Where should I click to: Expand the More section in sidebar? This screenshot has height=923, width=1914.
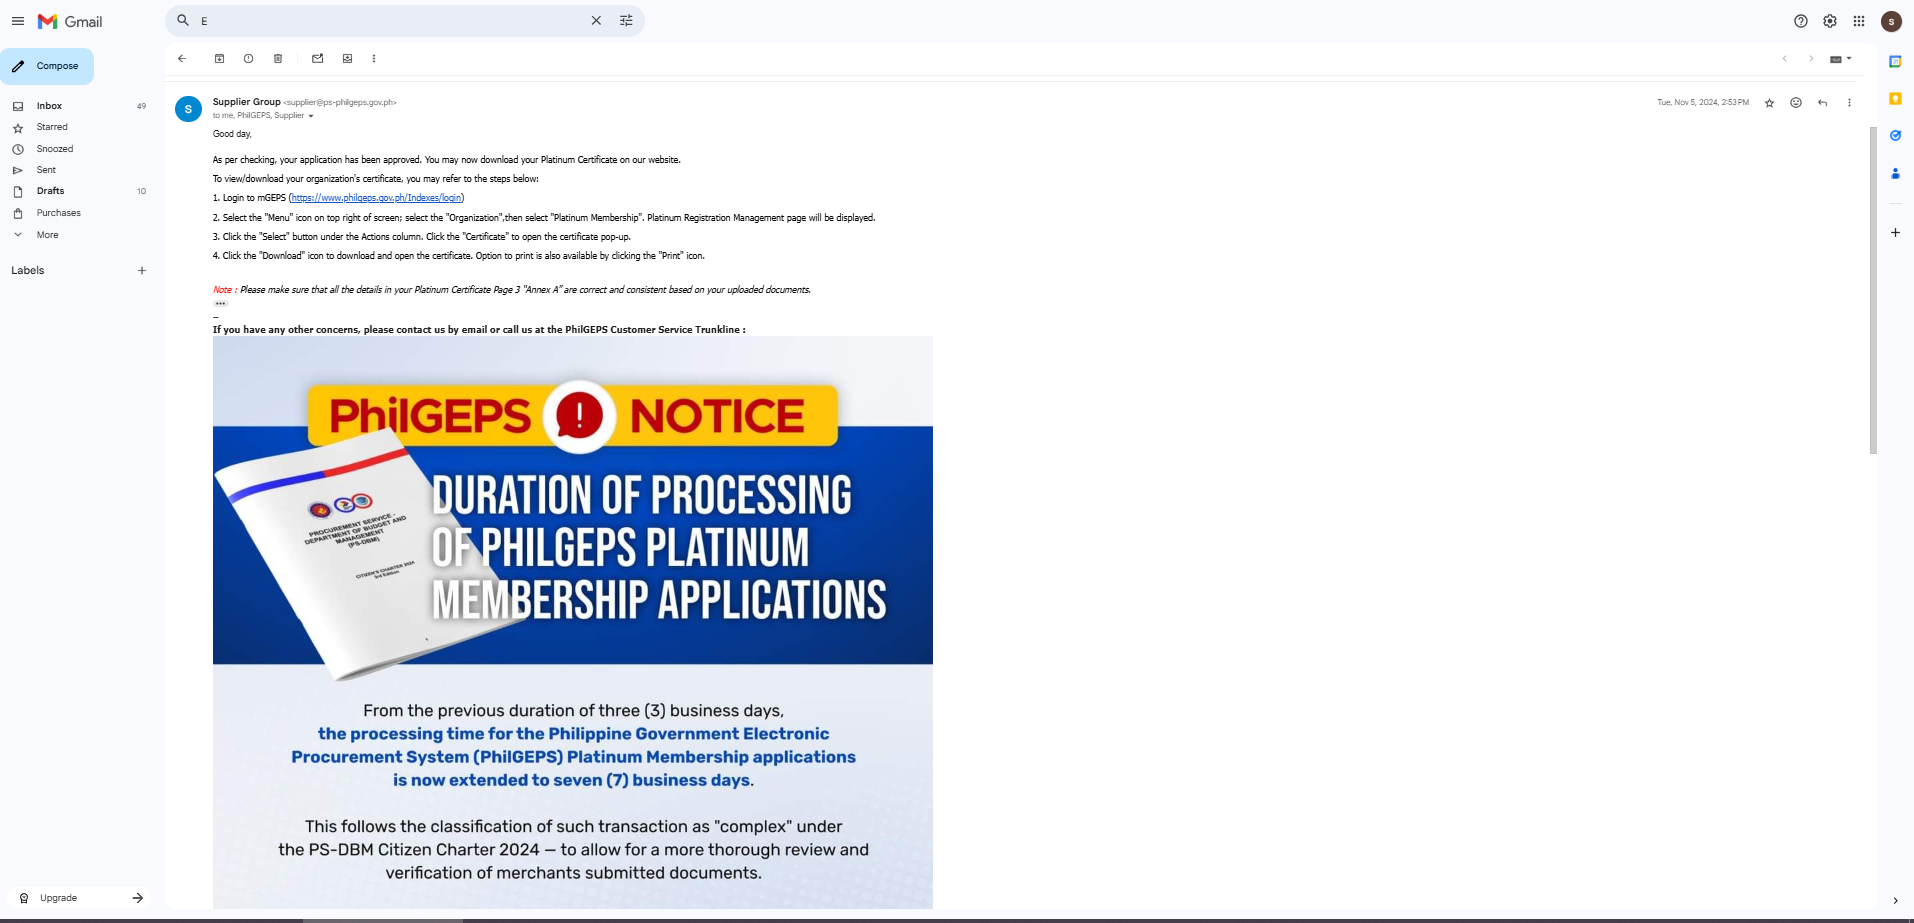pos(47,235)
